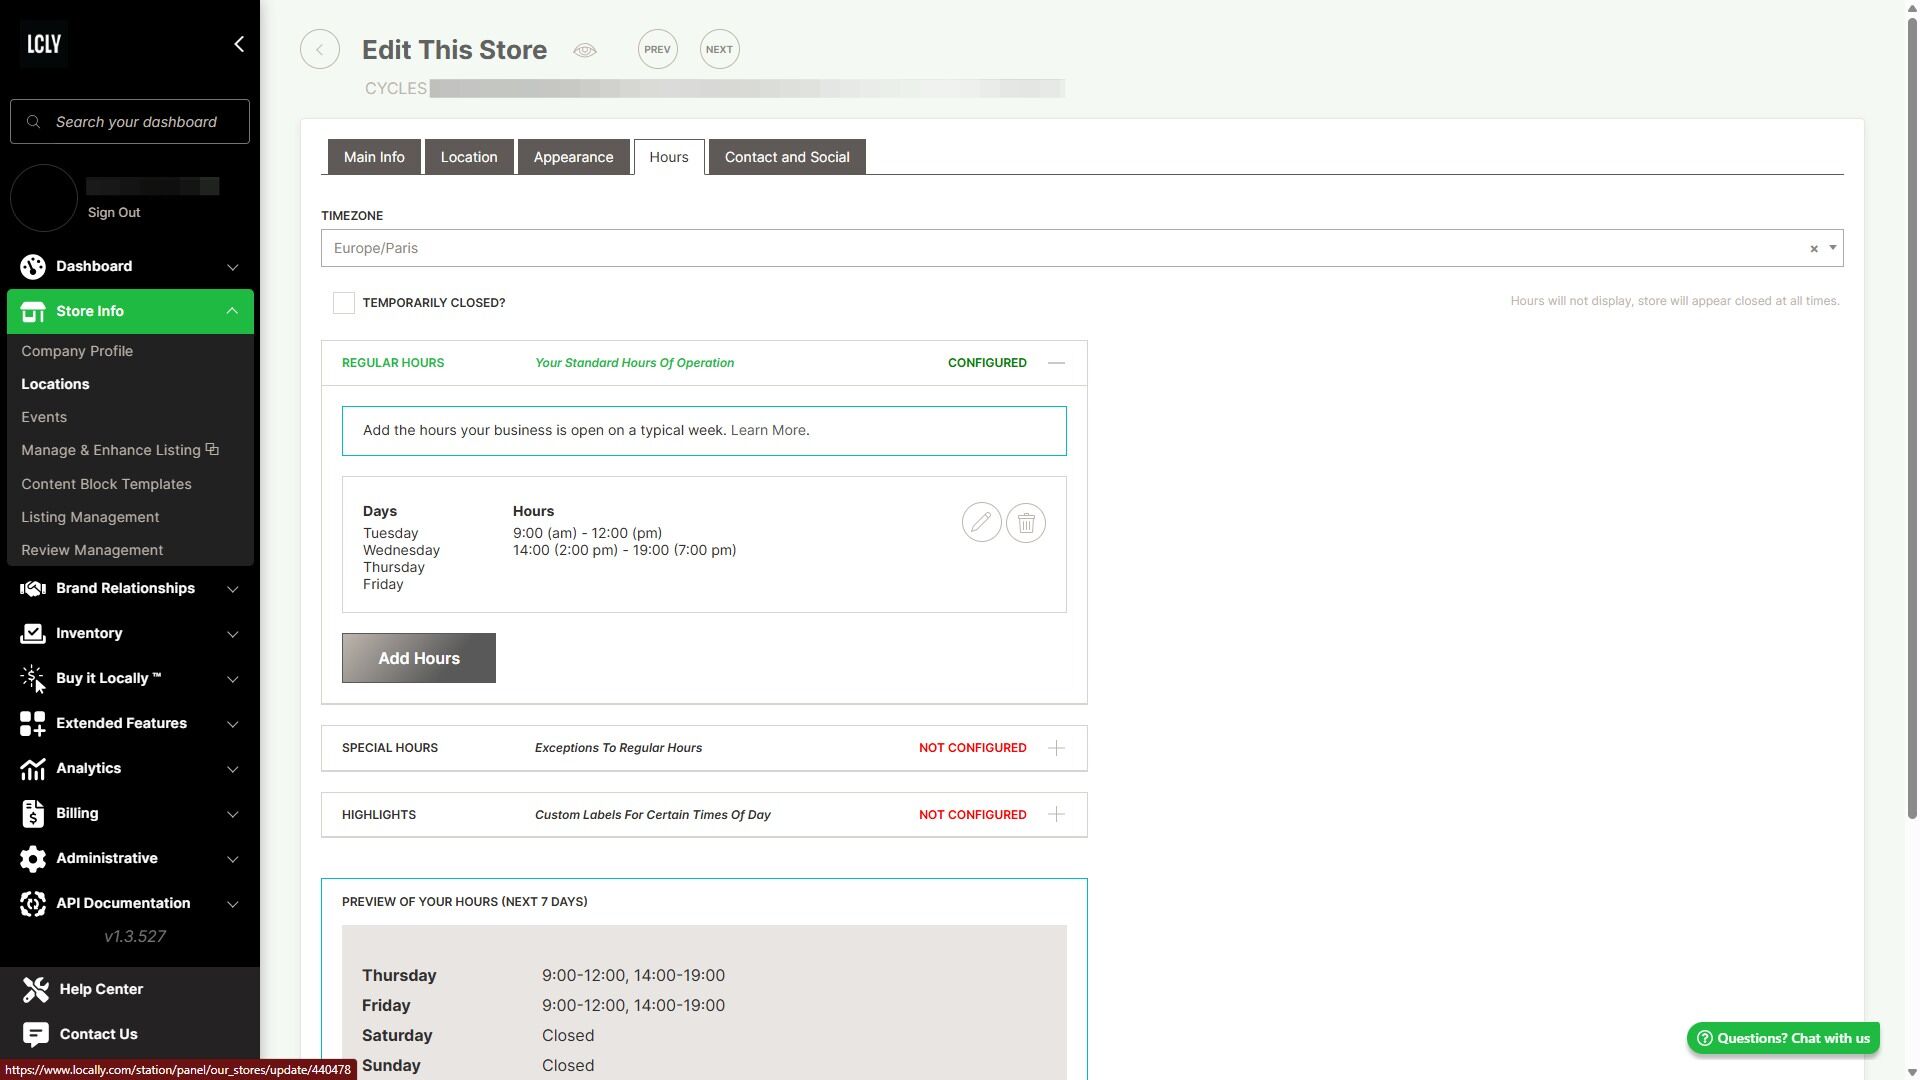The width and height of the screenshot is (1920, 1080).
Task: Expand the Special Hours section
Action: [x=1056, y=748]
